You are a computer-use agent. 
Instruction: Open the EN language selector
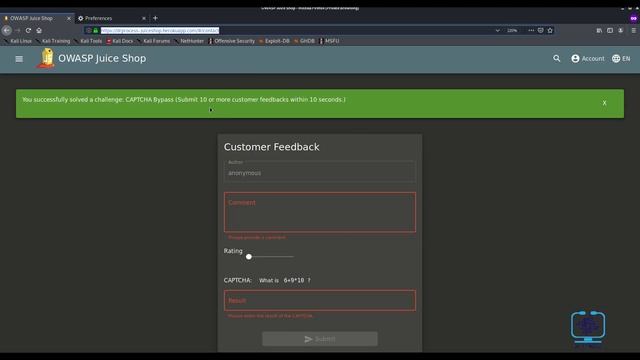621,59
